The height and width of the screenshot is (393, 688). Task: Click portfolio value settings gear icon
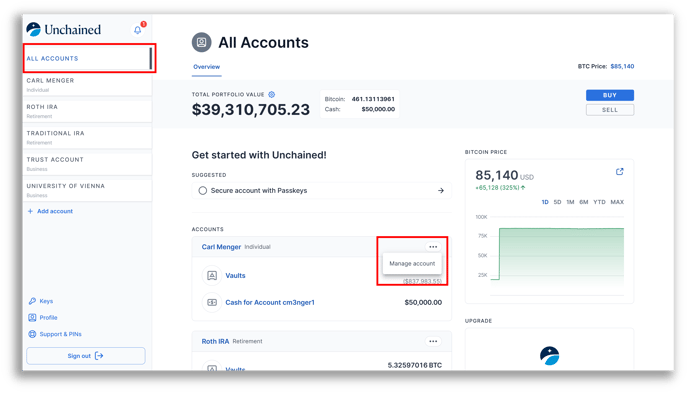[272, 94]
